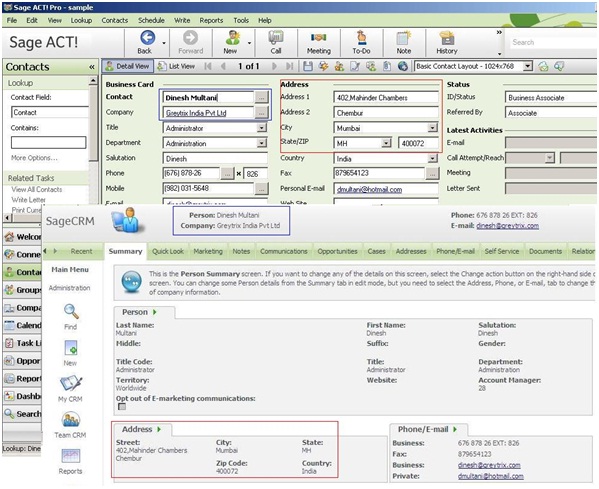Open Team CRM in SageCRM sidebar
The height and width of the screenshot is (489, 599).
click(x=71, y=419)
